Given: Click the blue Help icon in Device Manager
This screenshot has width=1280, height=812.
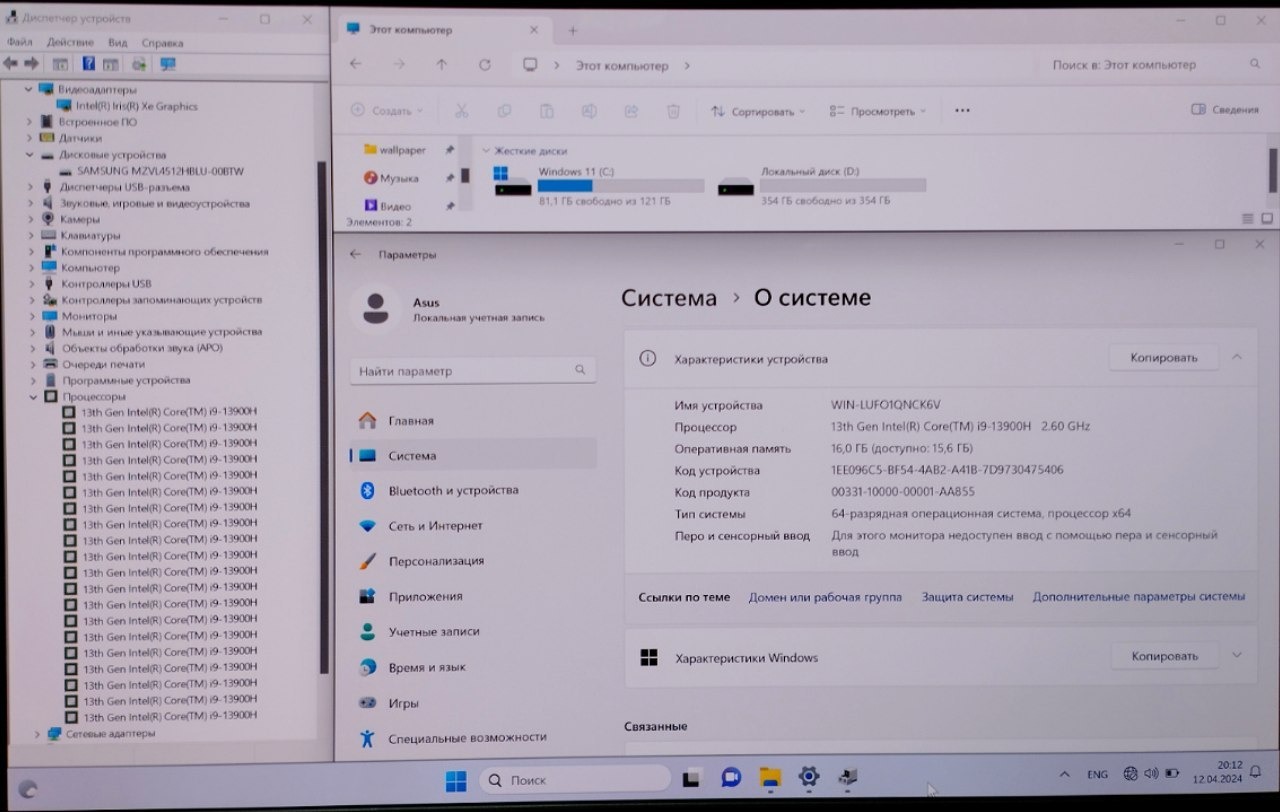Looking at the screenshot, I should 88,64.
